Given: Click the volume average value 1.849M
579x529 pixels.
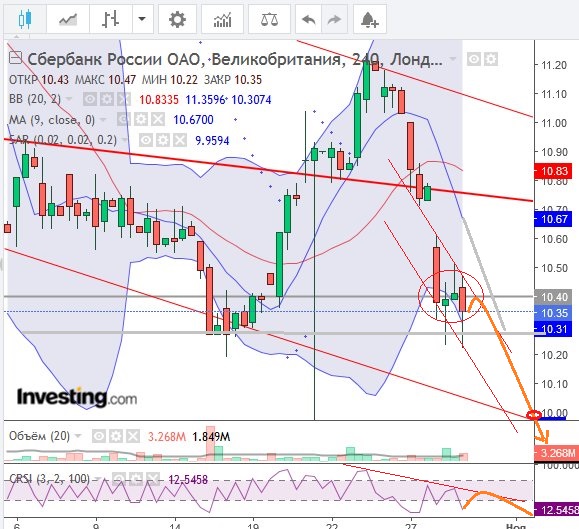Looking at the screenshot, I should pos(211,437).
